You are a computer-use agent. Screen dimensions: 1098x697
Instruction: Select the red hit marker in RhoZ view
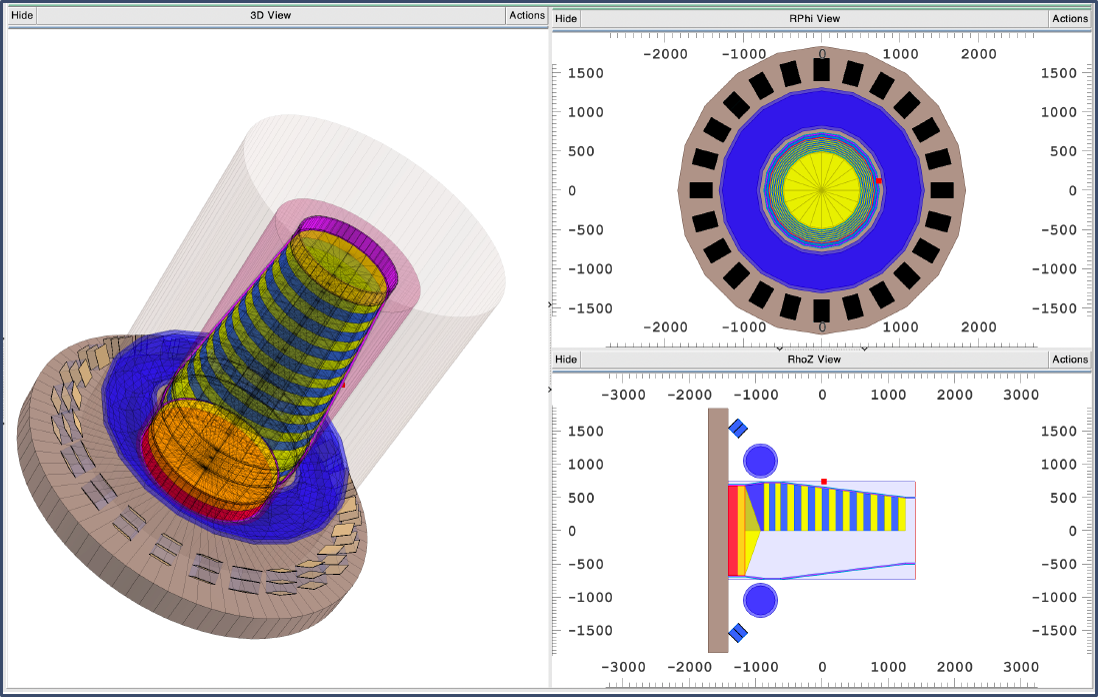(824, 481)
